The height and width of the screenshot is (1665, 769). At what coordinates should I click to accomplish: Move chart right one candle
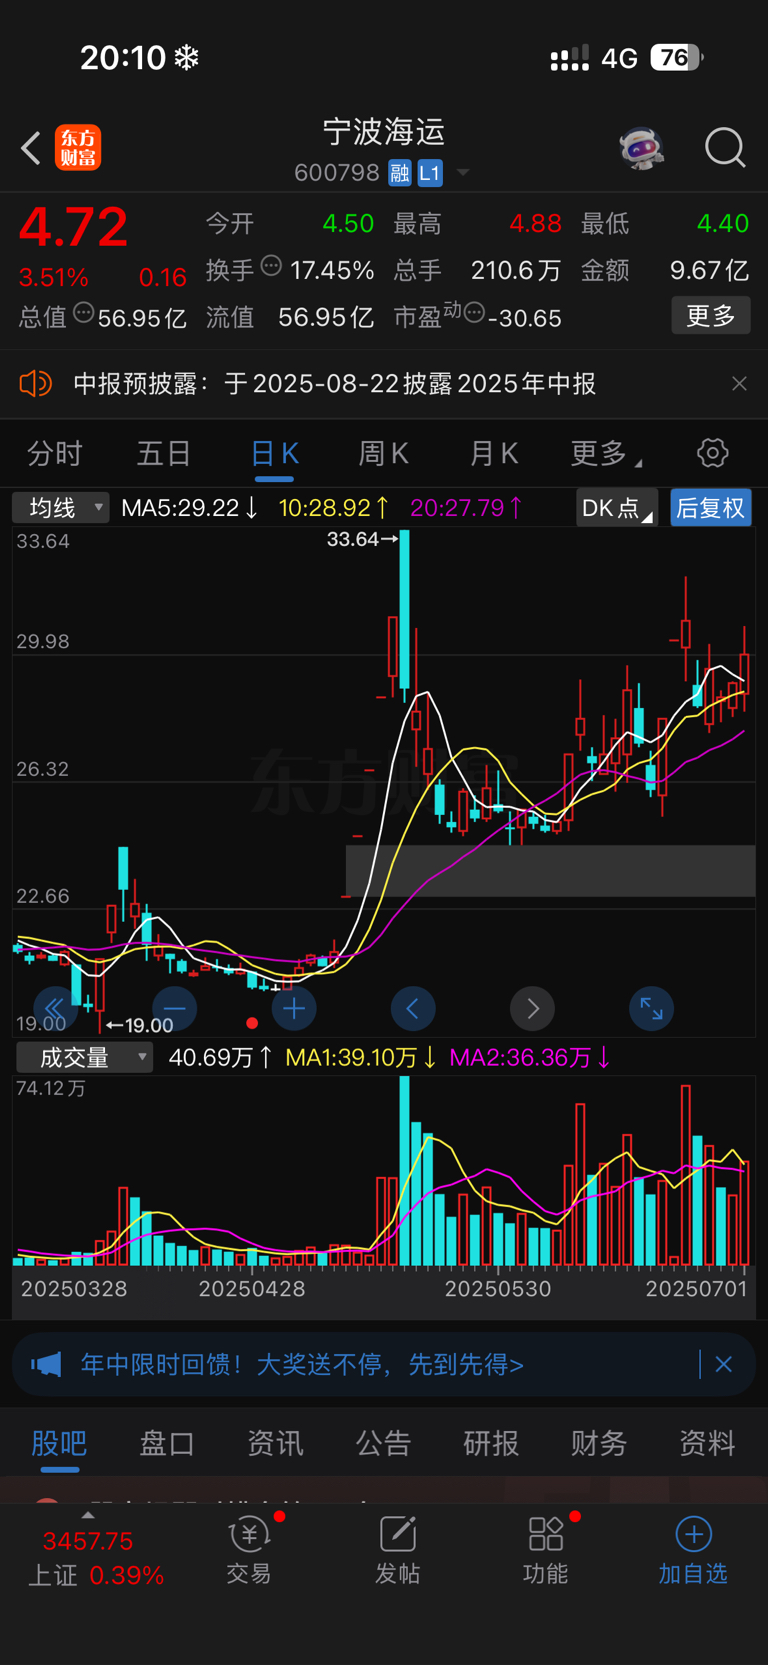[x=533, y=1009]
